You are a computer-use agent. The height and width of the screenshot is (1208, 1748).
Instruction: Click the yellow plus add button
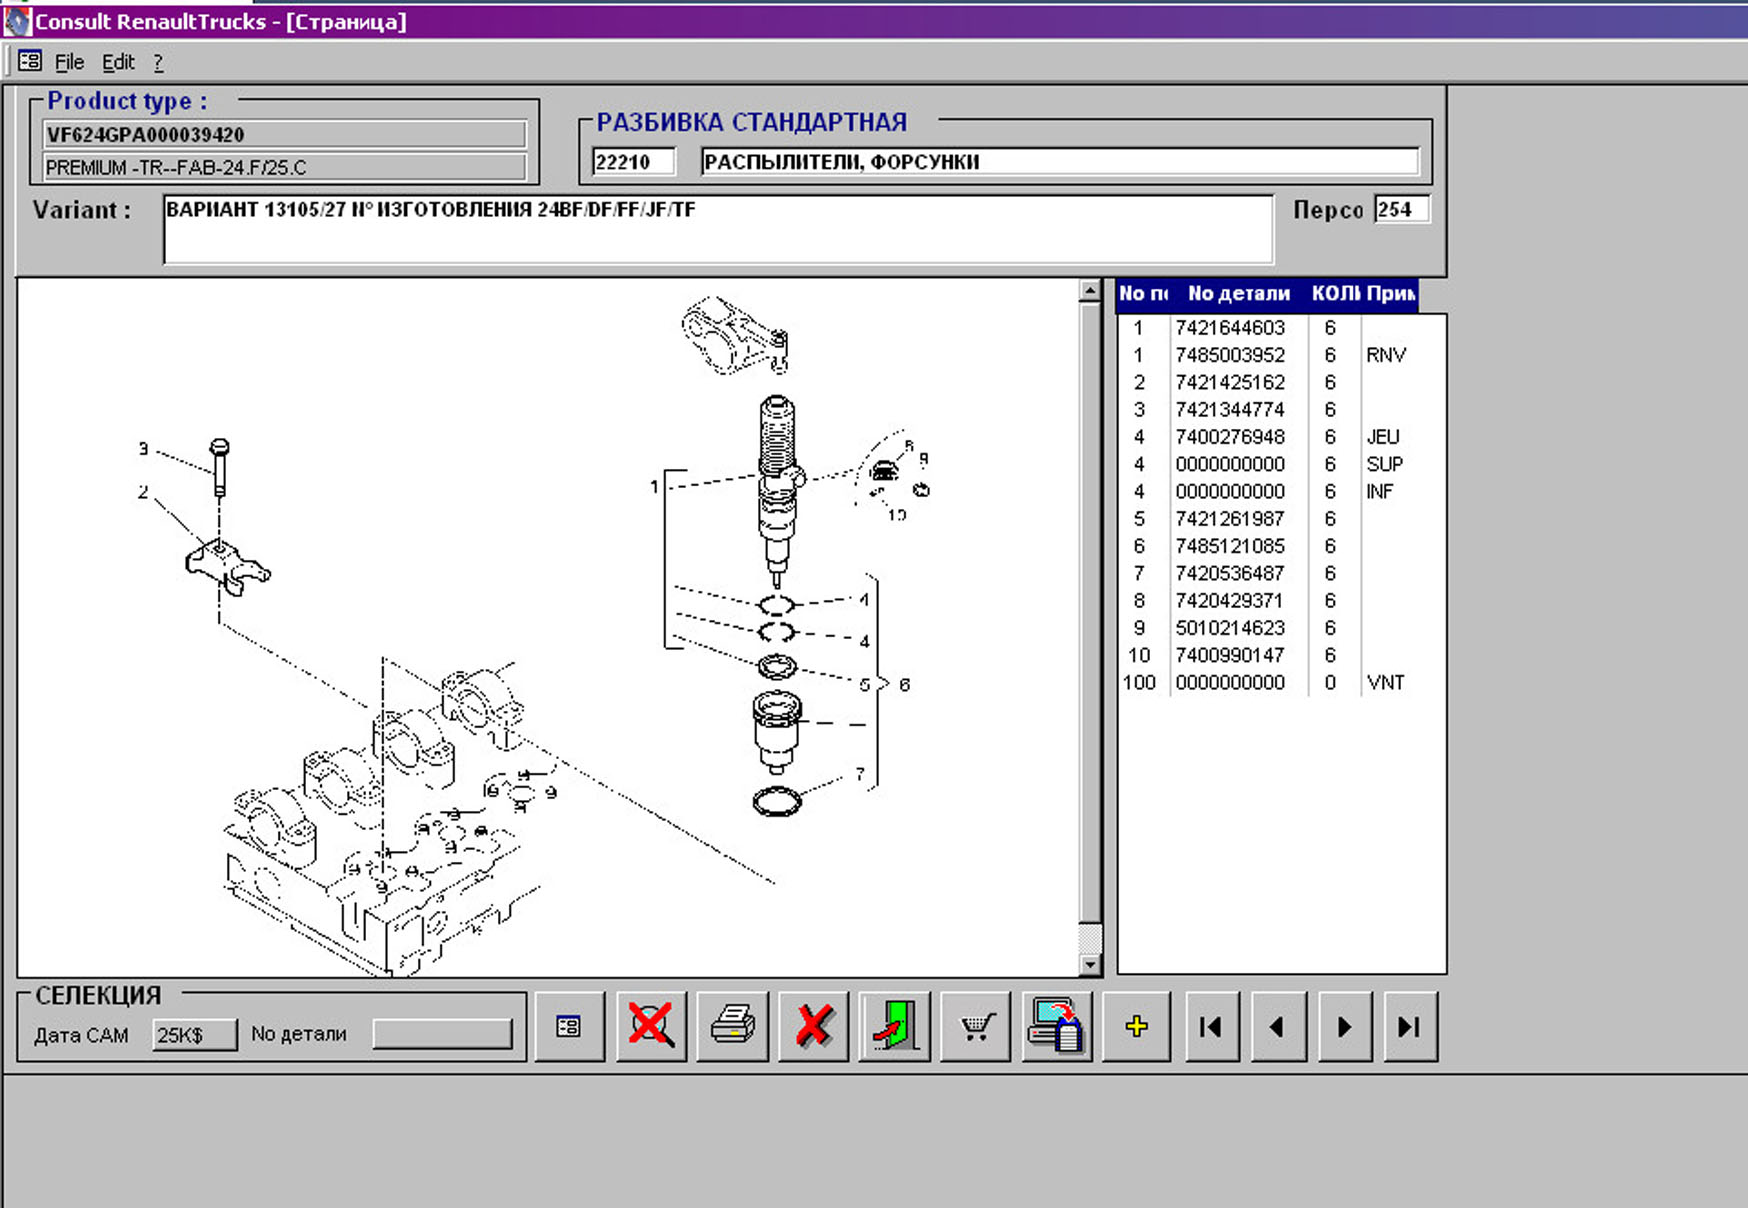1136,1027
